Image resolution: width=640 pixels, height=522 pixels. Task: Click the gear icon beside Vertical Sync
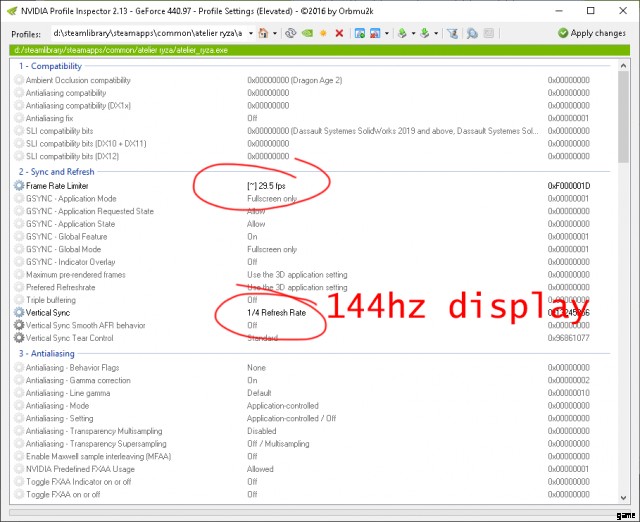[x=19, y=312]
